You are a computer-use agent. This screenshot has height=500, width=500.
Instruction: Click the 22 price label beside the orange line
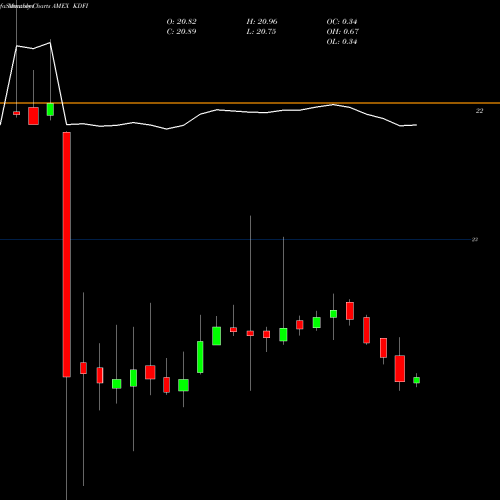pos(479,111)
